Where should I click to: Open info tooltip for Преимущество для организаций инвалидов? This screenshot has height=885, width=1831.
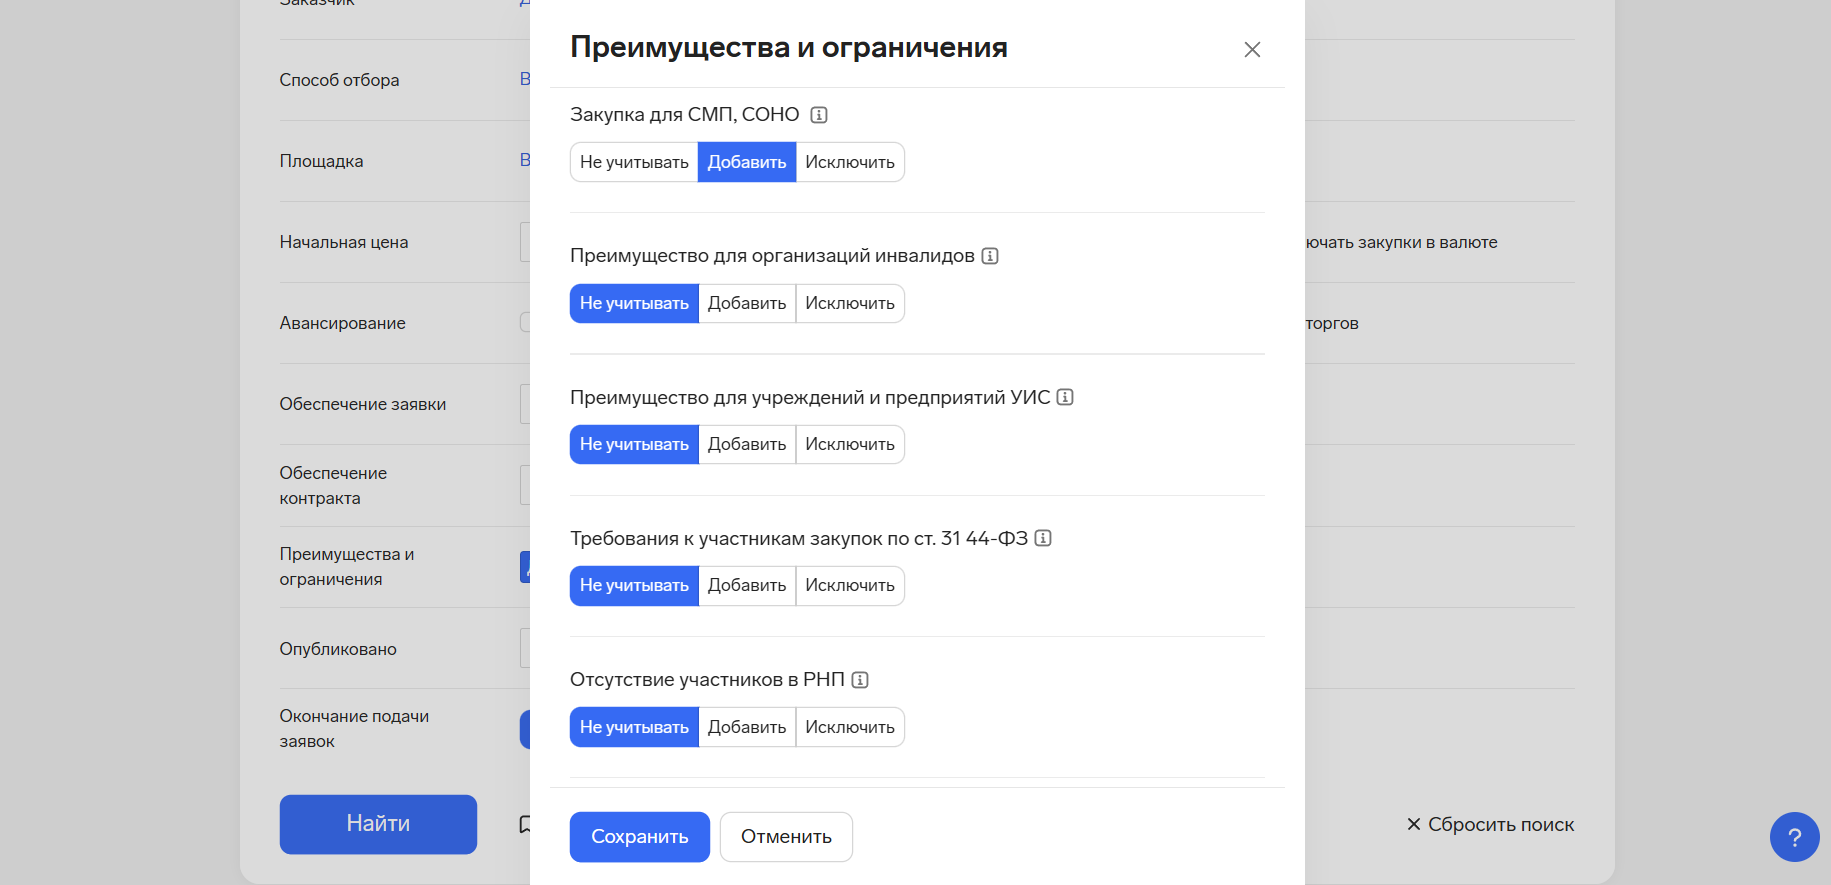990,256
